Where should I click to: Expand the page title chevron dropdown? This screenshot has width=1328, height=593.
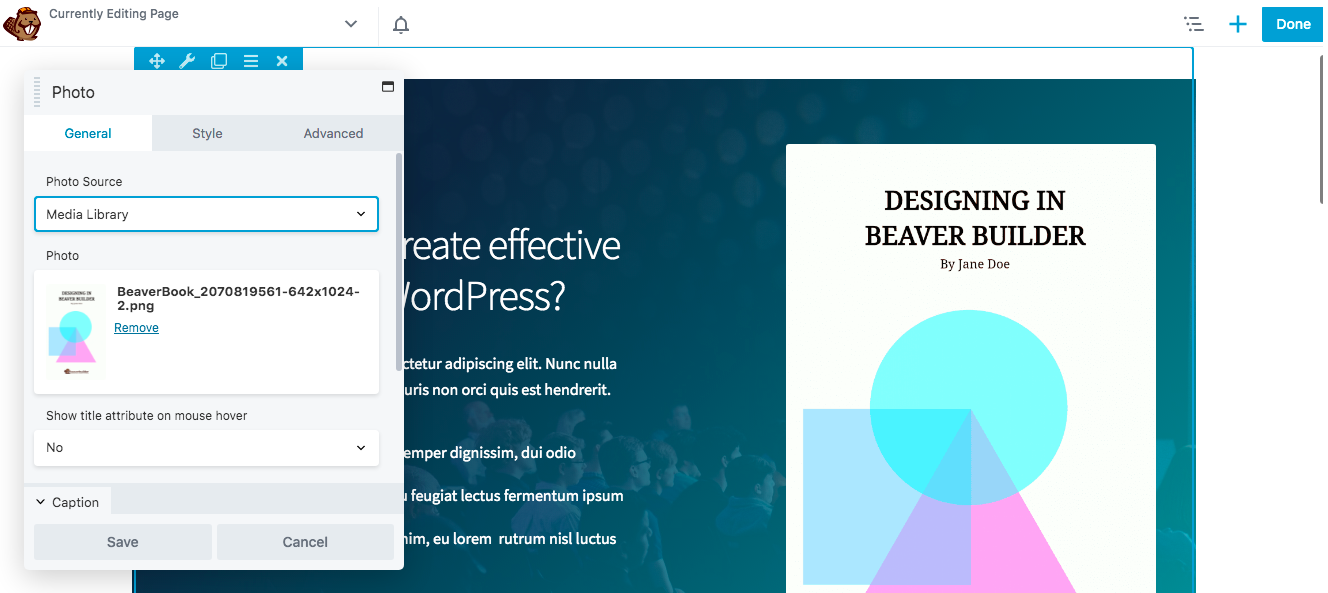click(351, 24)
